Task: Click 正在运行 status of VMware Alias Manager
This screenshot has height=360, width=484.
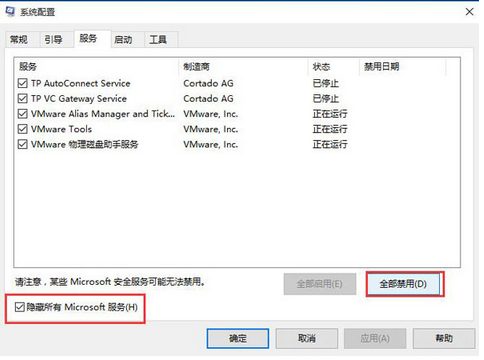Action: tap(330, 114)
